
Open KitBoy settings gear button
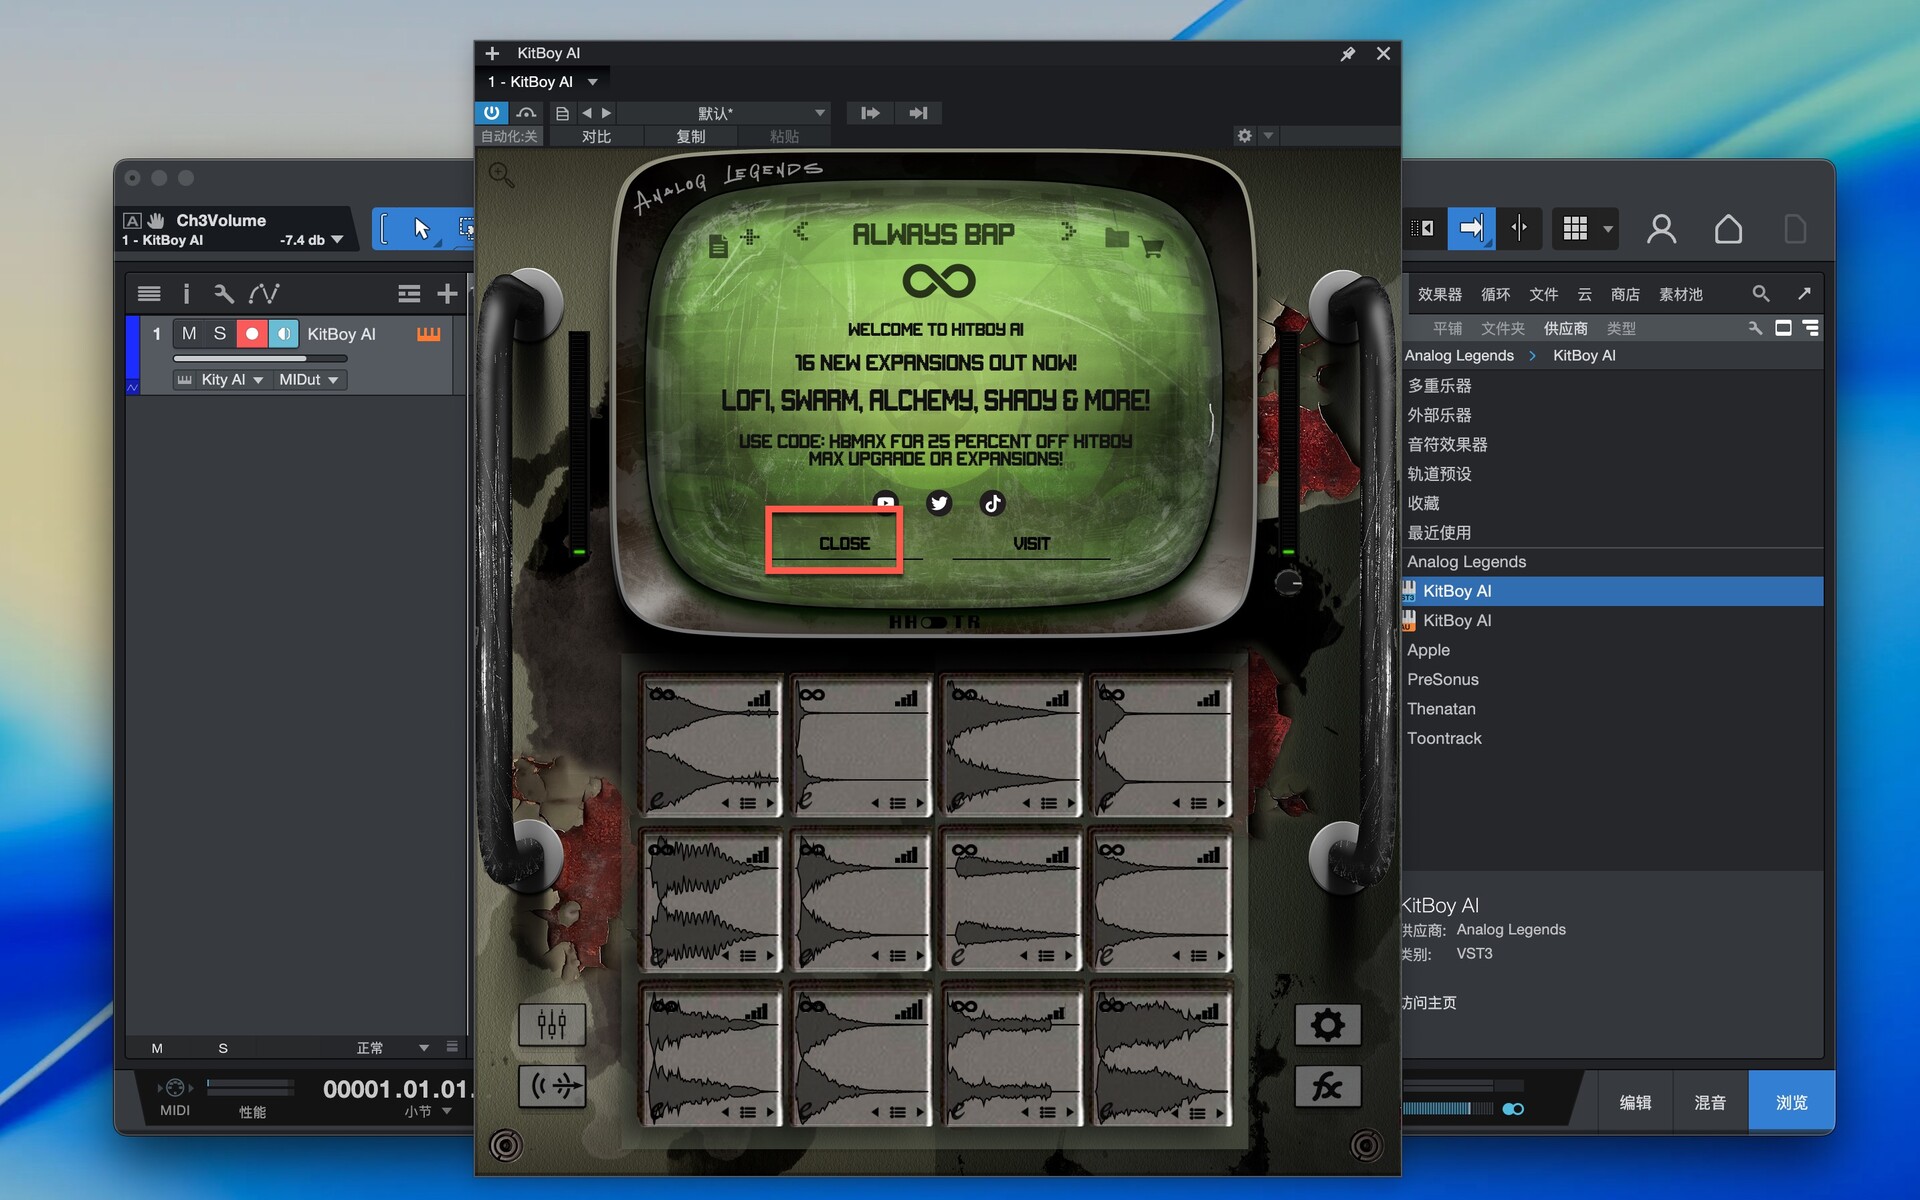(1327, 1025)
